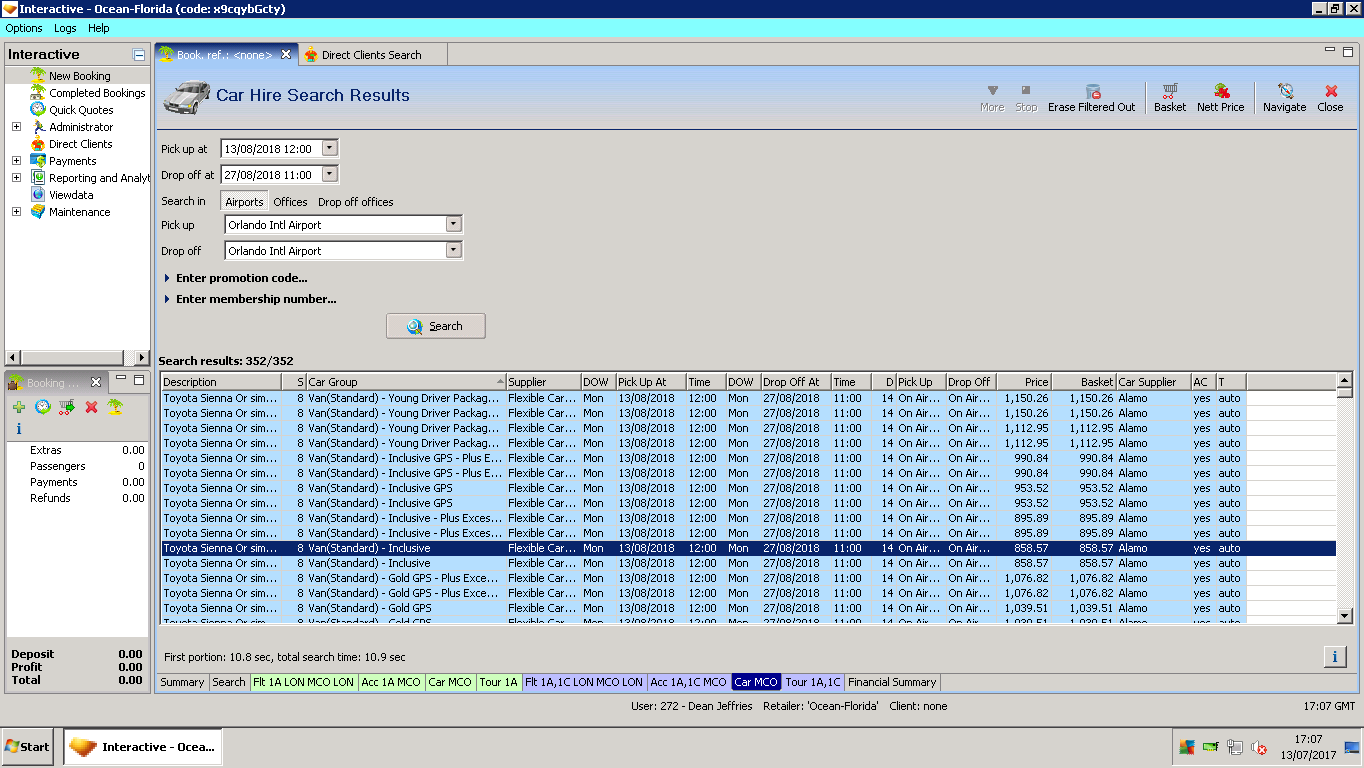The height and width of the screenshot is (768, 1364).
Task: Click the blue info button at bottom right
Action: pyautogui.click(x=1334, y=656)
